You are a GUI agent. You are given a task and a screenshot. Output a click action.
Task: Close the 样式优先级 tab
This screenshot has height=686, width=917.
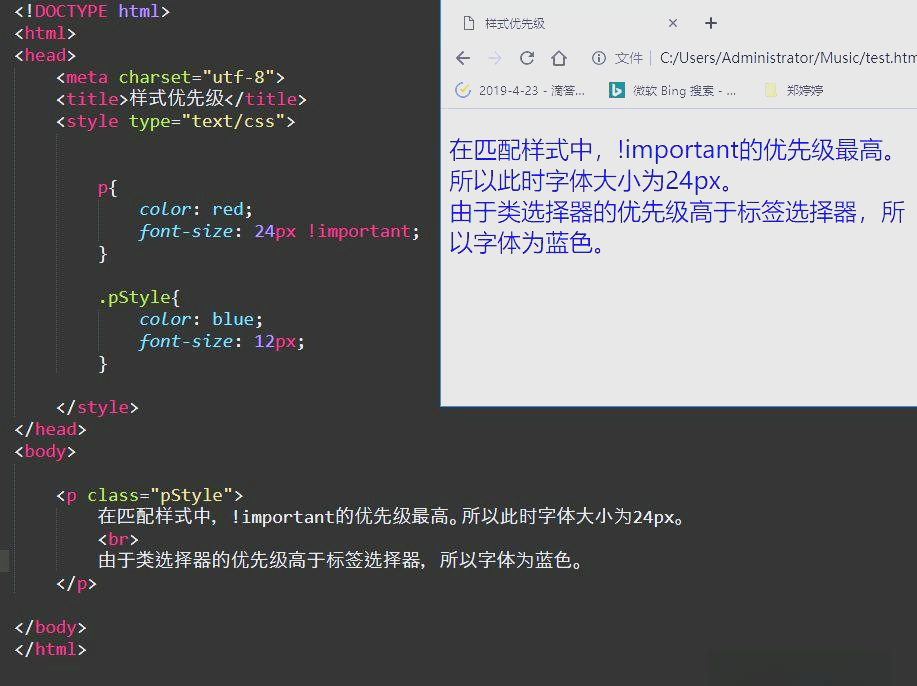(673, 23)
